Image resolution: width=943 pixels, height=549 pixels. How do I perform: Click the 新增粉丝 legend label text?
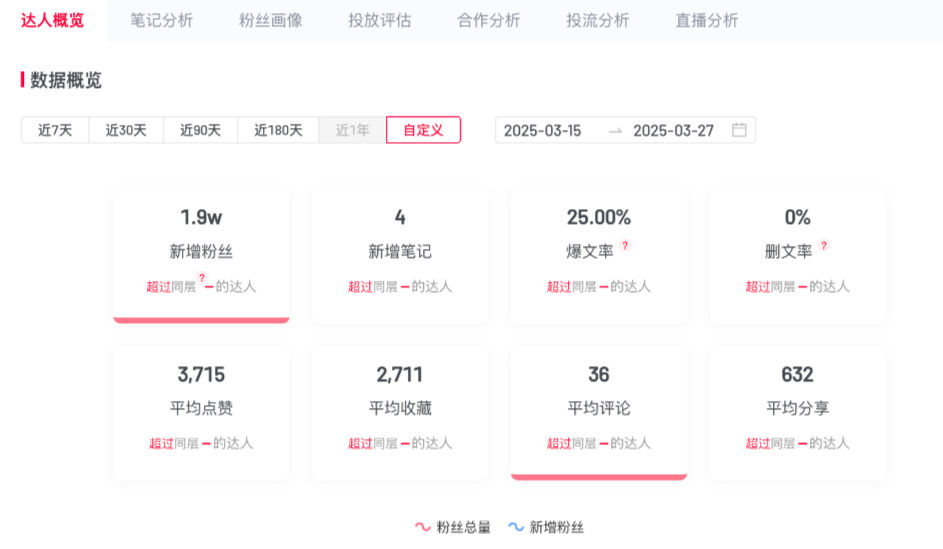point(556,527)
